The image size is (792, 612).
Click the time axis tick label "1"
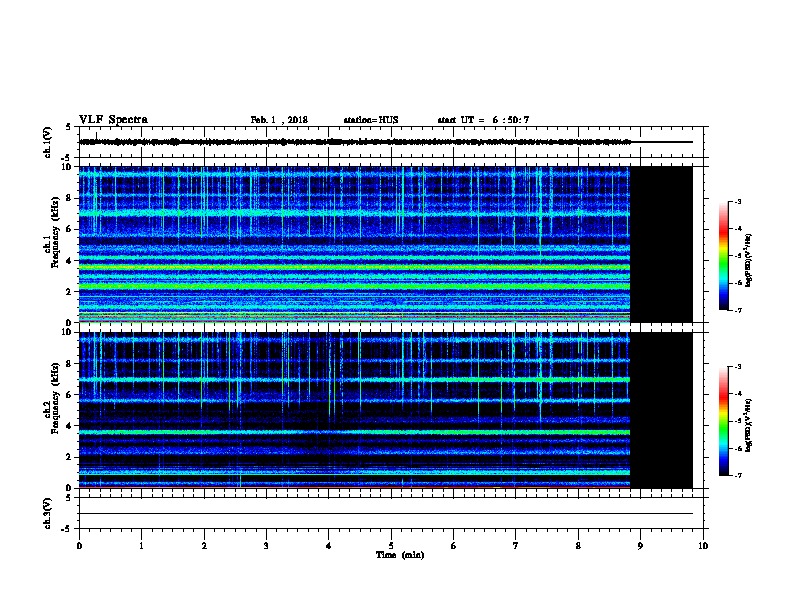tap(141, 545)
